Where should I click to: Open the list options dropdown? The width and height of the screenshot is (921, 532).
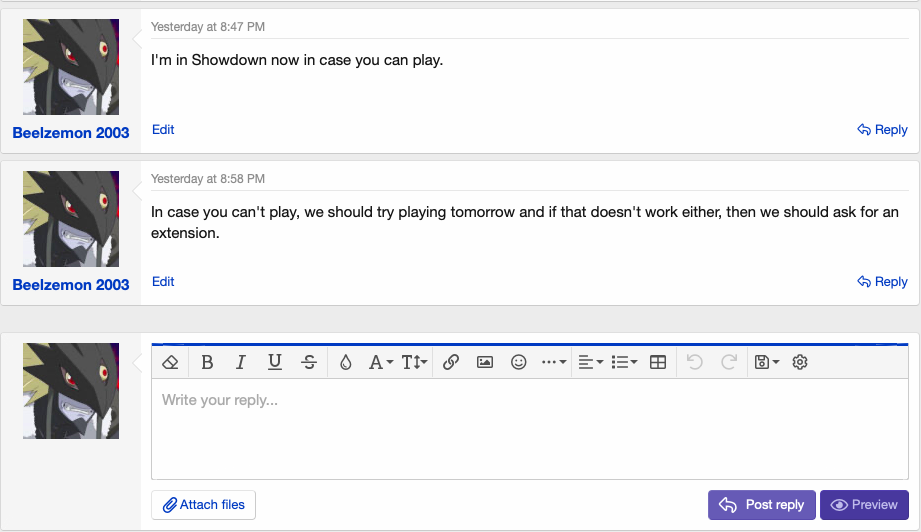tap(624, 362)
